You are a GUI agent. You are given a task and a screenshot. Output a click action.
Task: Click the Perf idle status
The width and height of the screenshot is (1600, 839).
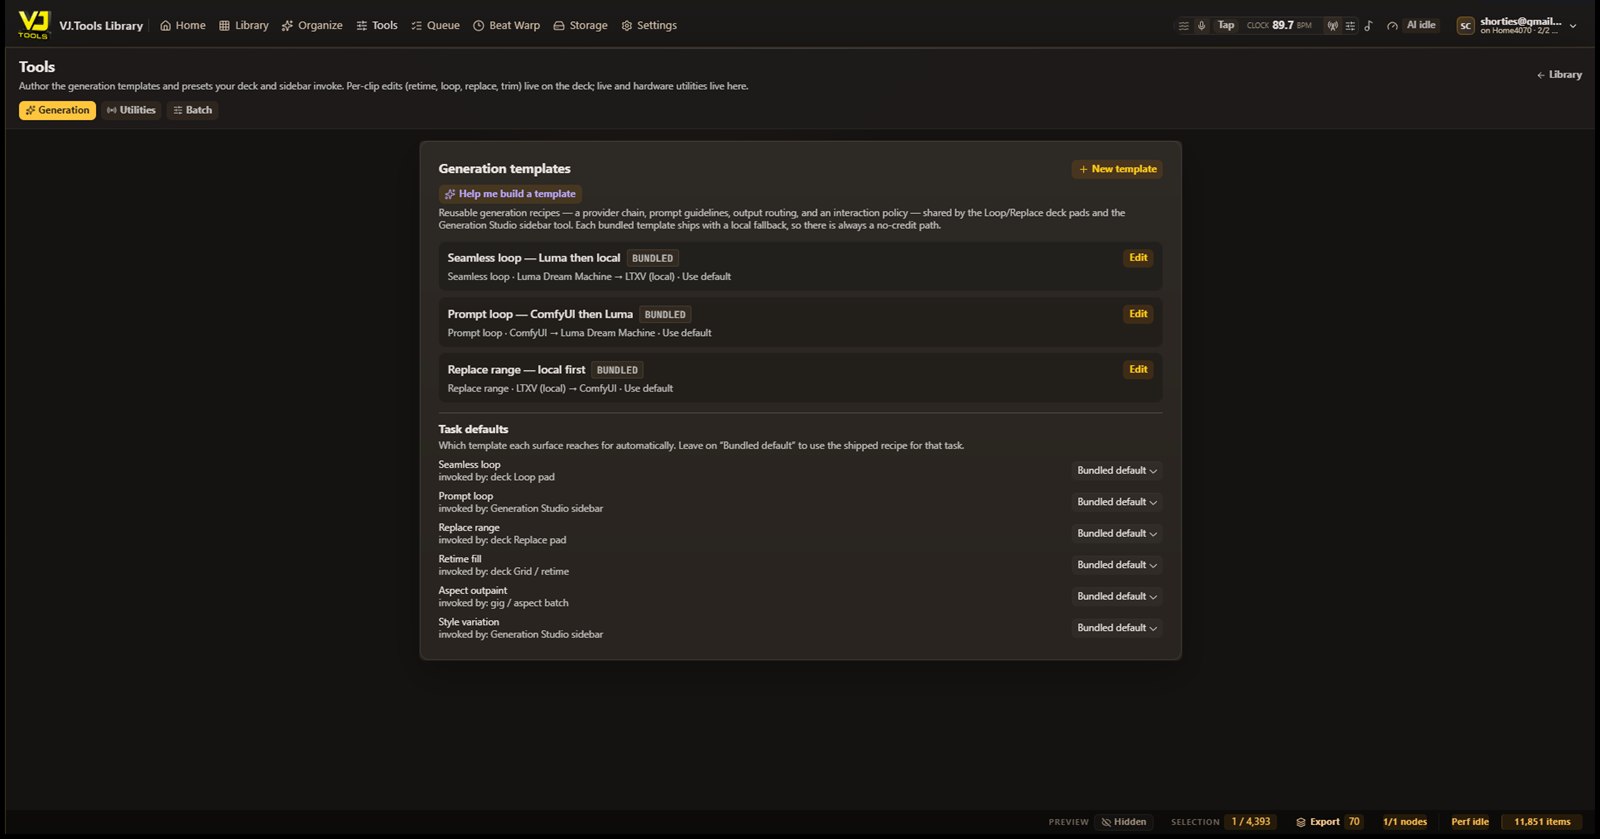pyautogui.click(x=1470, y=822)
